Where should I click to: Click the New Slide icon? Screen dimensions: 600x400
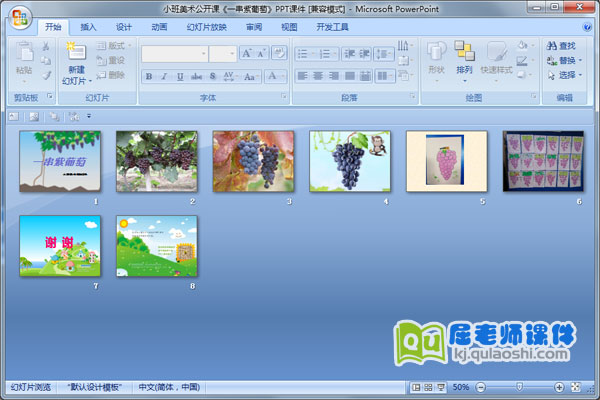point(76,52)
